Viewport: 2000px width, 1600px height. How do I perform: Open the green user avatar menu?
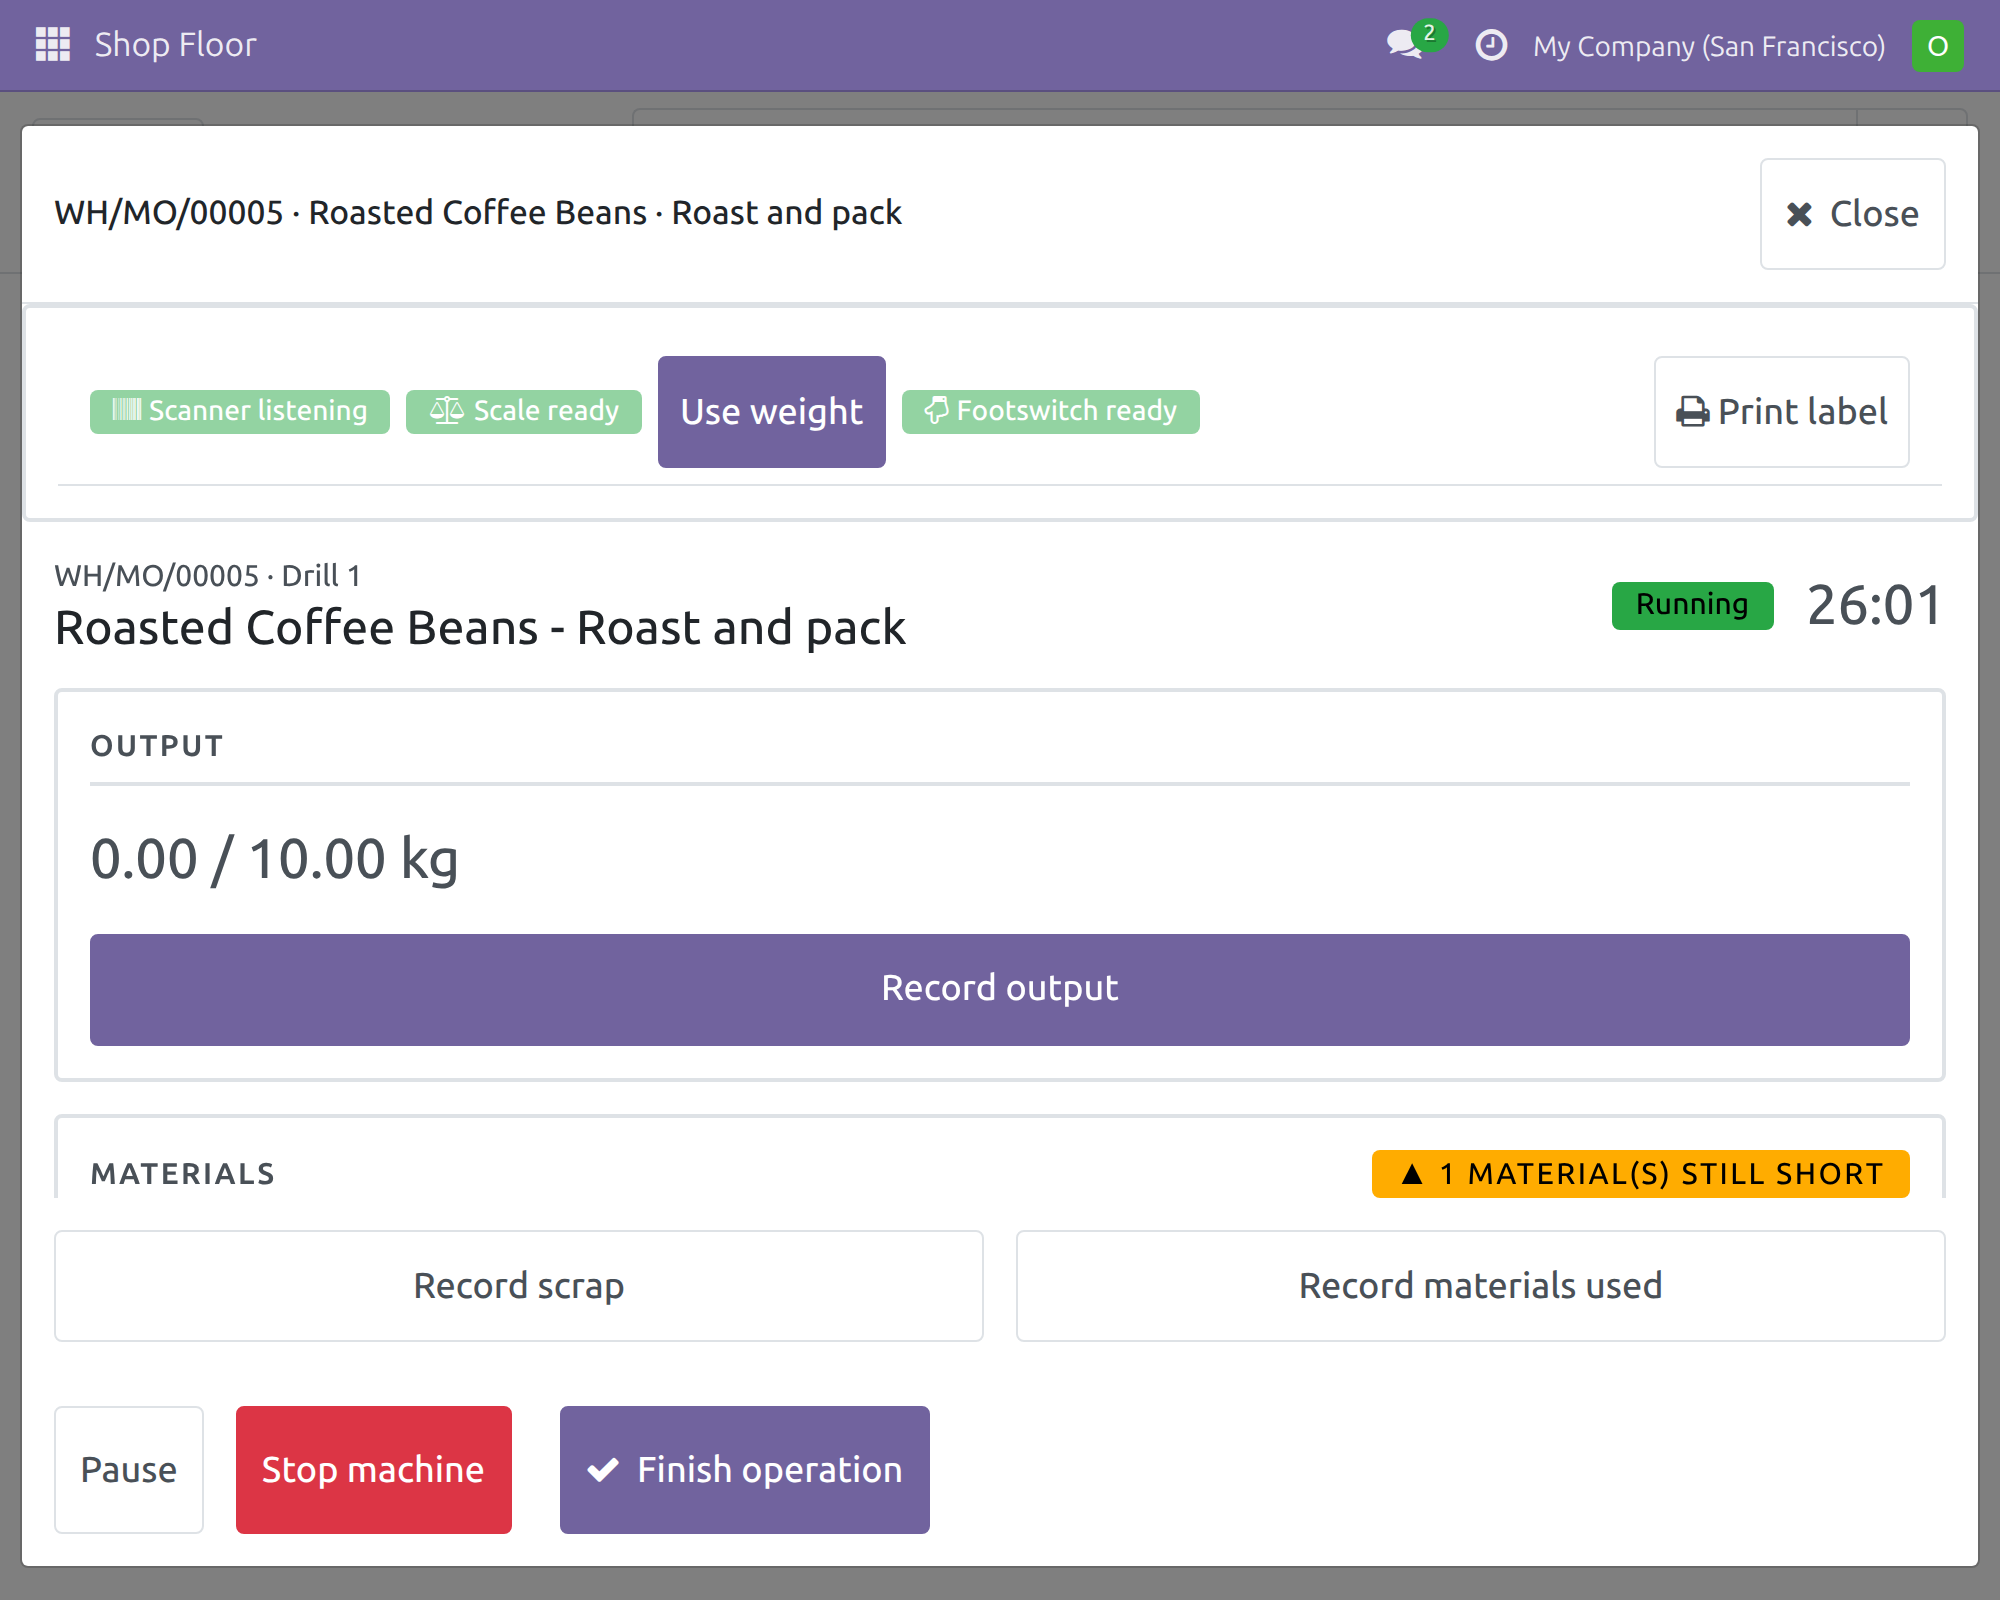click(1937, 46)
